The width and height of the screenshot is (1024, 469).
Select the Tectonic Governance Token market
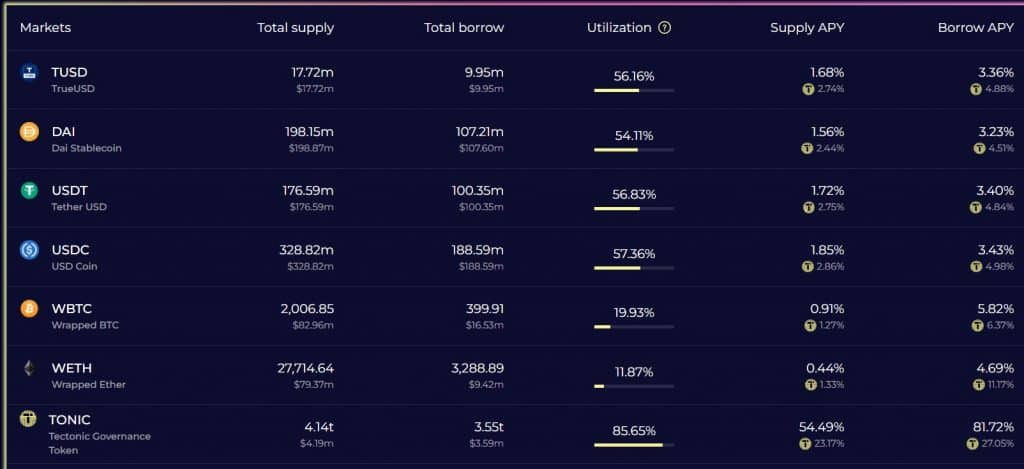coord(512,434)
